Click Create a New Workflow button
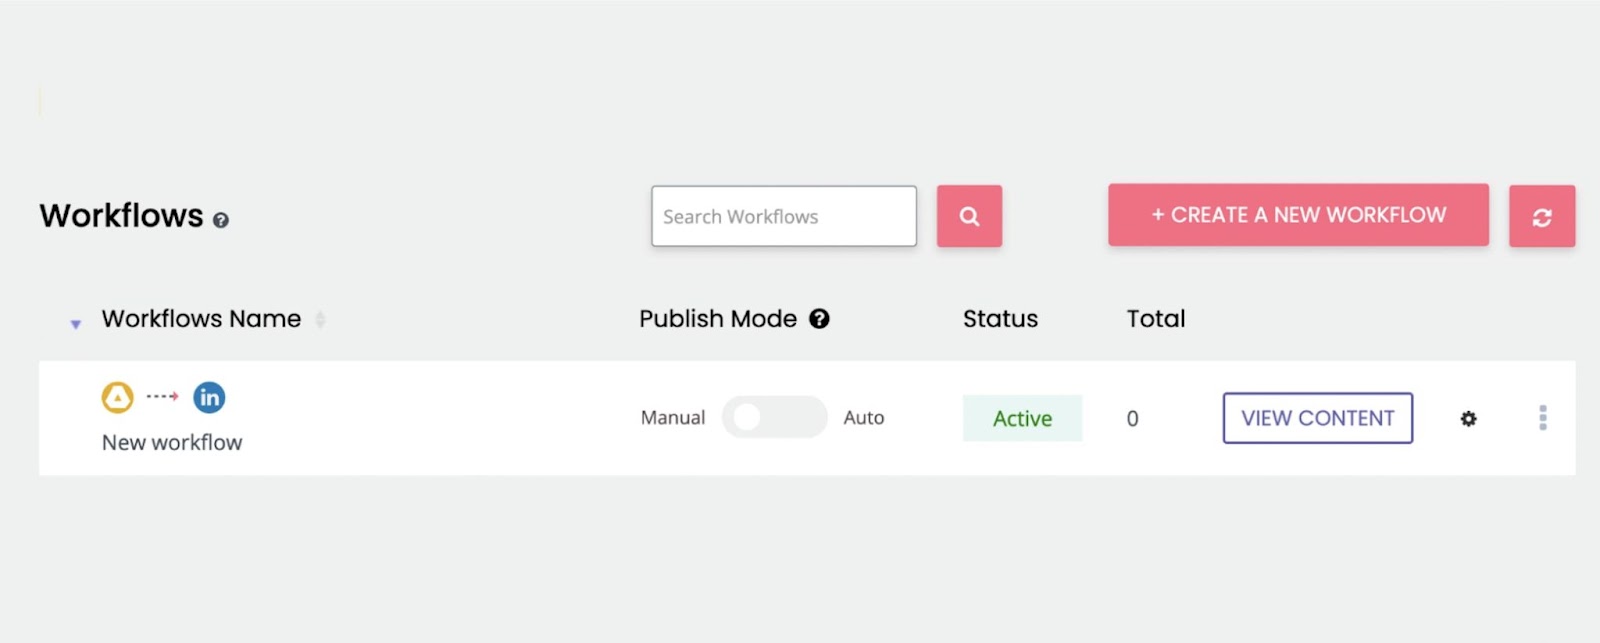 tap(1298, 215)
